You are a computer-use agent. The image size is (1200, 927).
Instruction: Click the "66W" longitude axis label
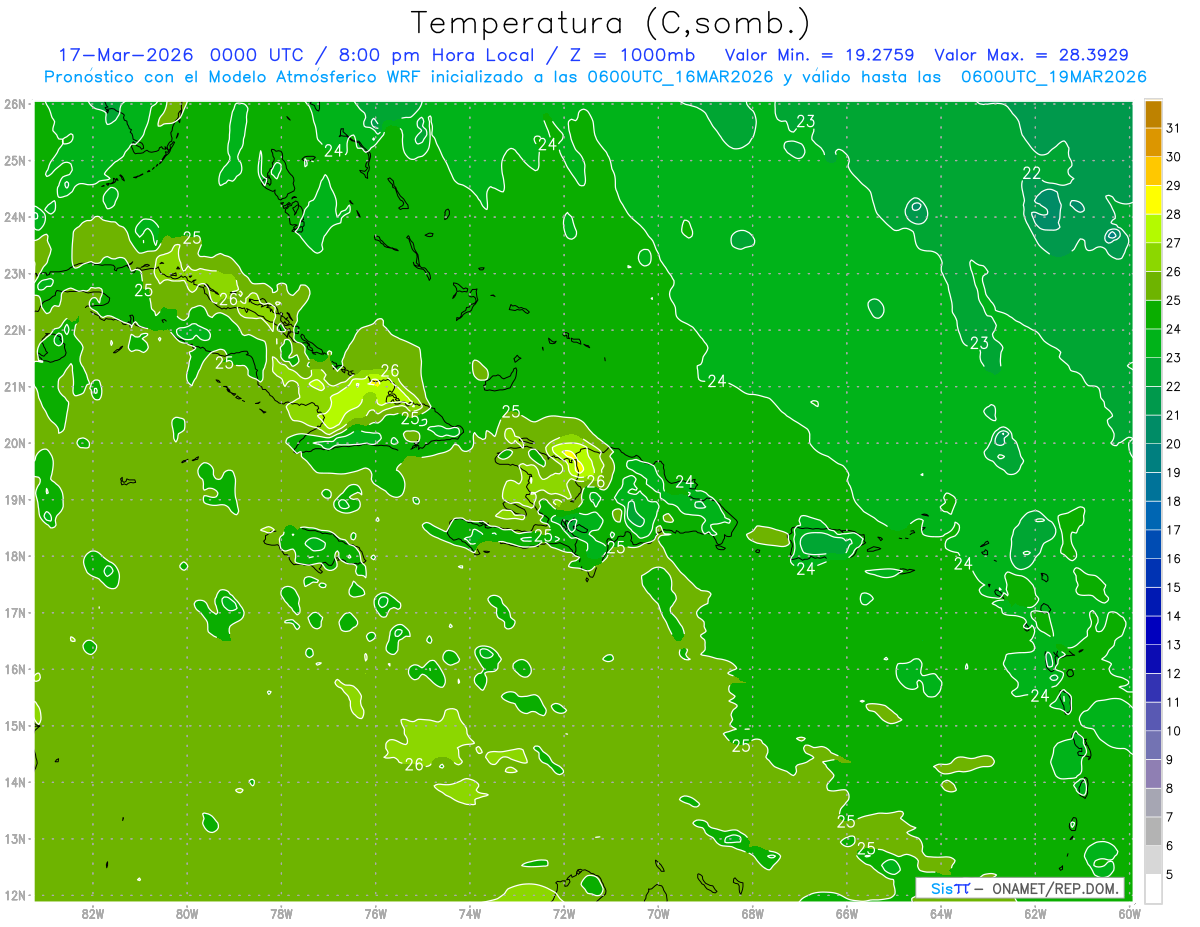tap(847, 913)
